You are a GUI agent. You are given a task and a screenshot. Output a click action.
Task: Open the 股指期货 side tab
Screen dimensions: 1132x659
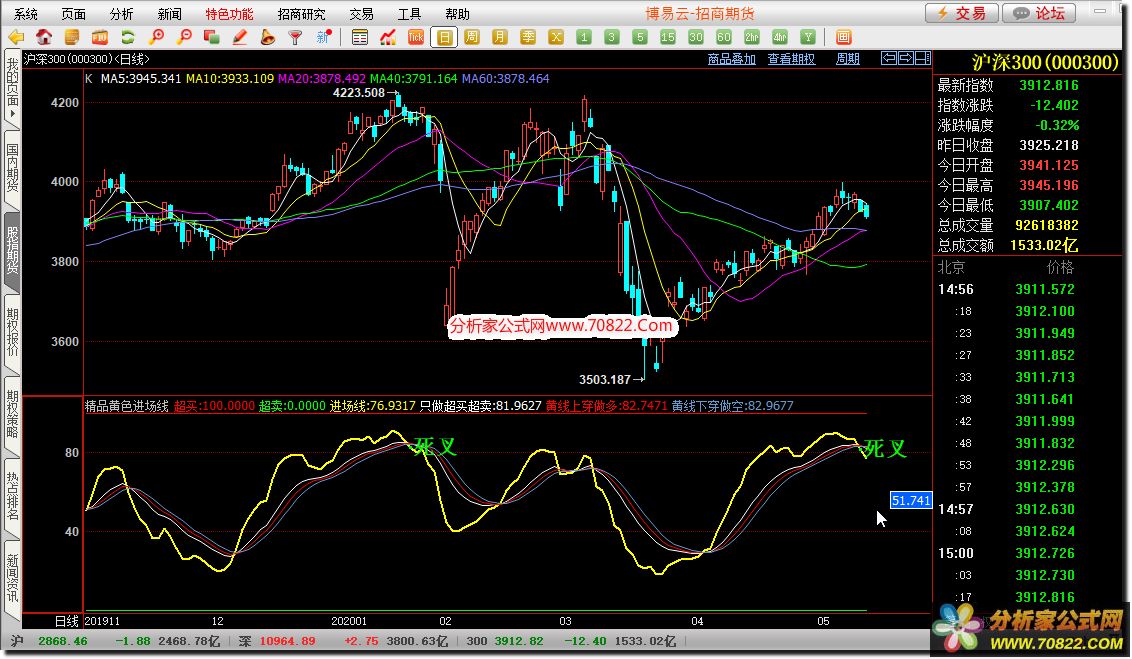click(x=12, y=251)
